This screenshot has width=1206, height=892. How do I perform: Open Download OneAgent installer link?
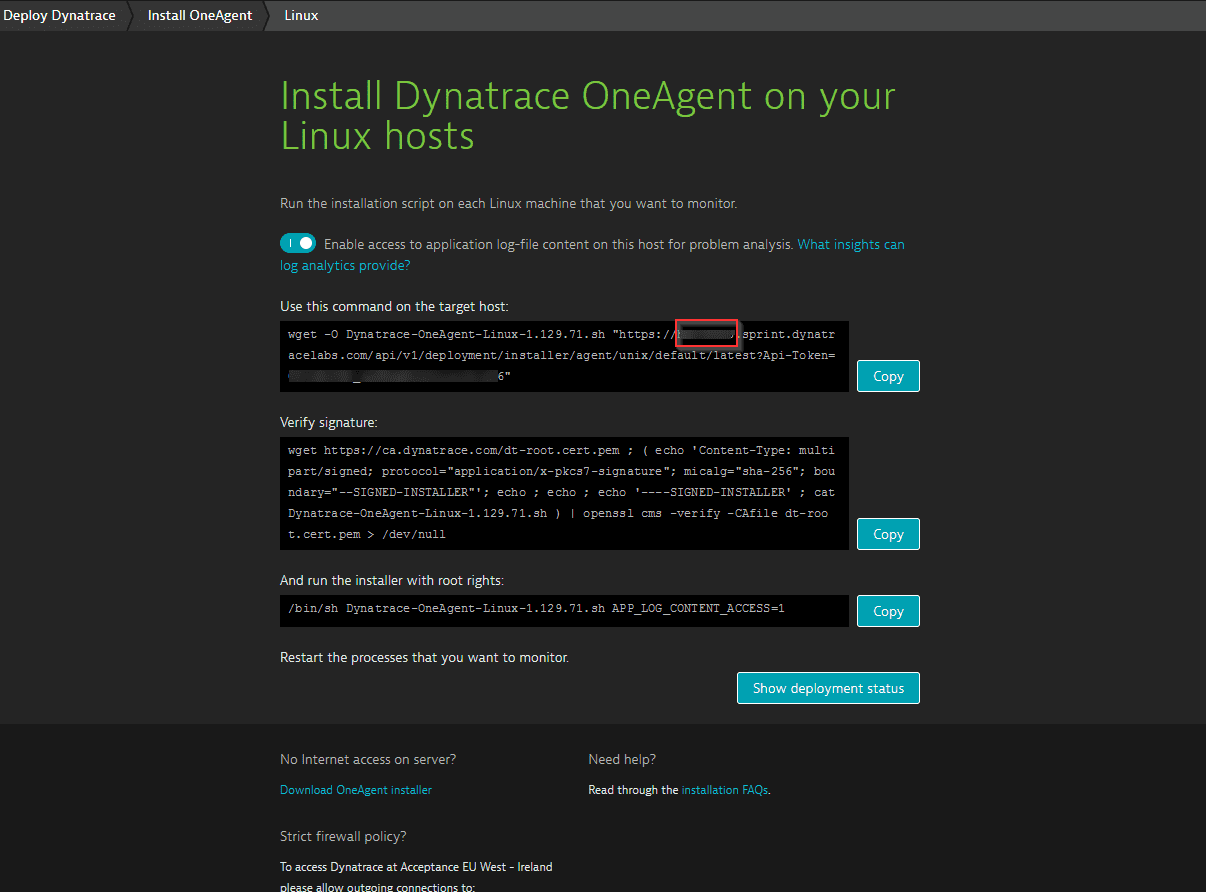356,790
